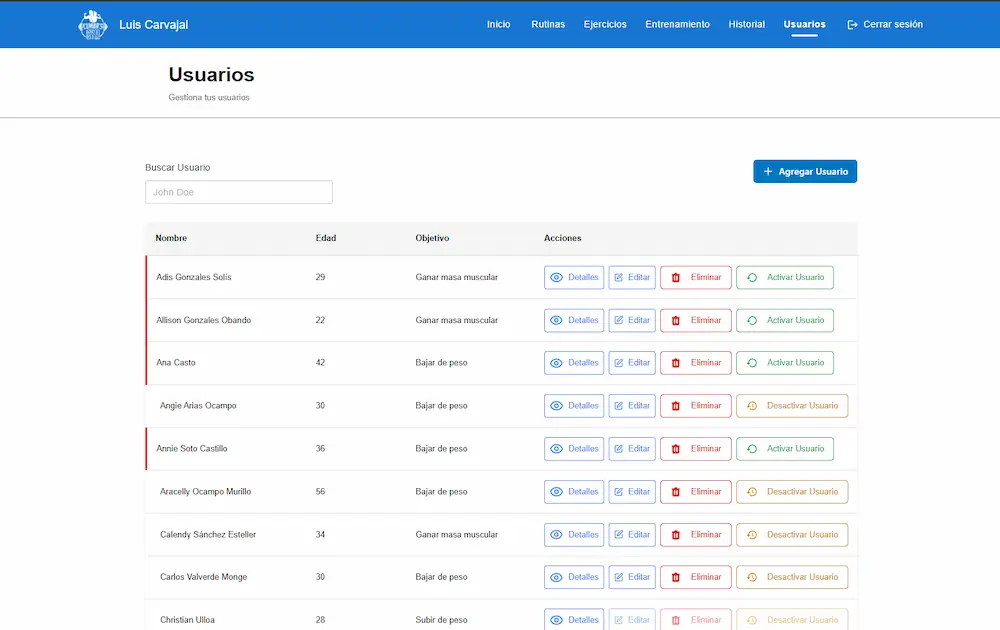Image resolution: width=1000 pixels, height=630 pixels.
Task: Click the name Christian Ulloa
Action: 187,620
